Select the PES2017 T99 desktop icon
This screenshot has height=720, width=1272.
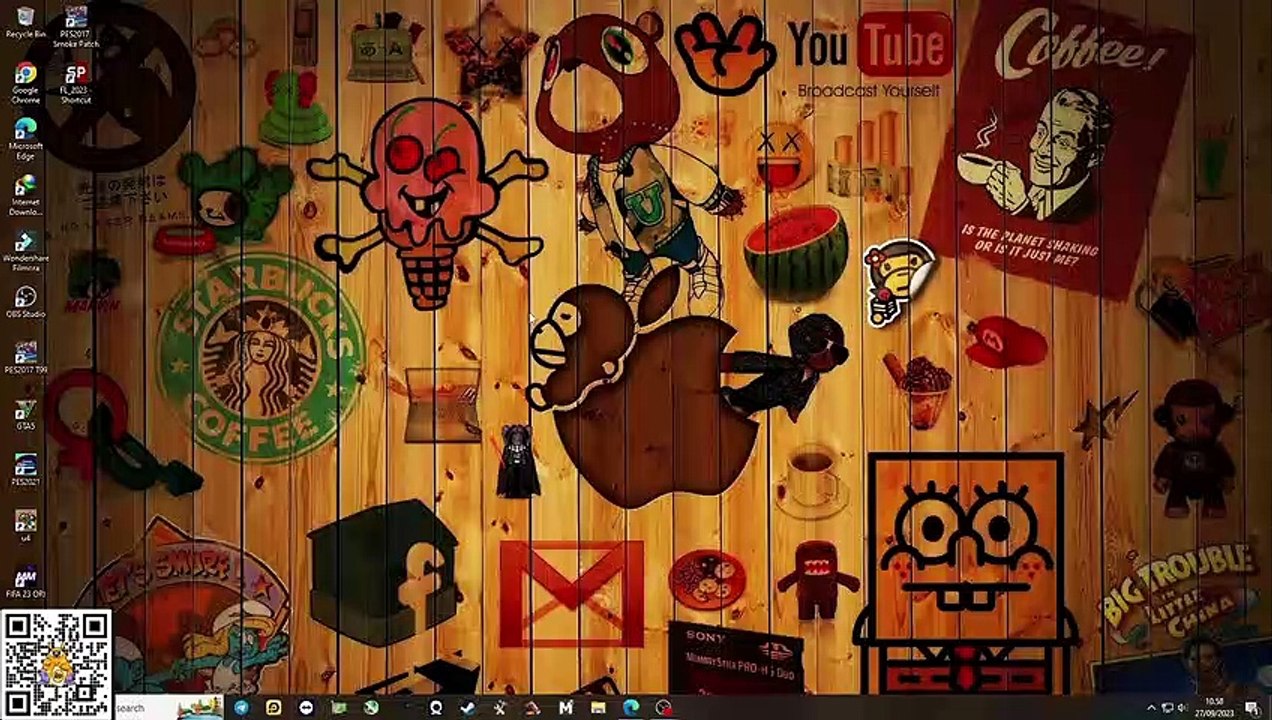(x=25, y=357)
